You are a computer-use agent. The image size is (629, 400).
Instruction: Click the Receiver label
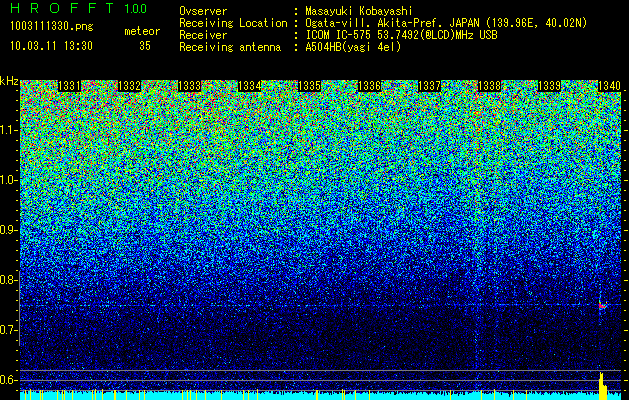point(203,35)
